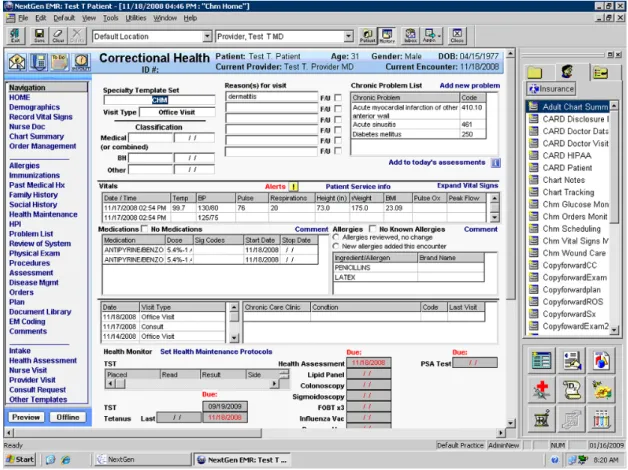This screenshot has width=628, height=470.
Task: Click the template list scroll-down arrow
Action: click(x=614, y=330)
